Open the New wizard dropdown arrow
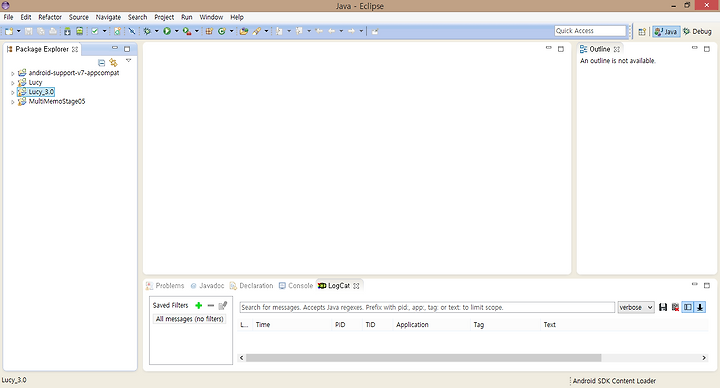The image size is (720, 388). tap(18, 31)
